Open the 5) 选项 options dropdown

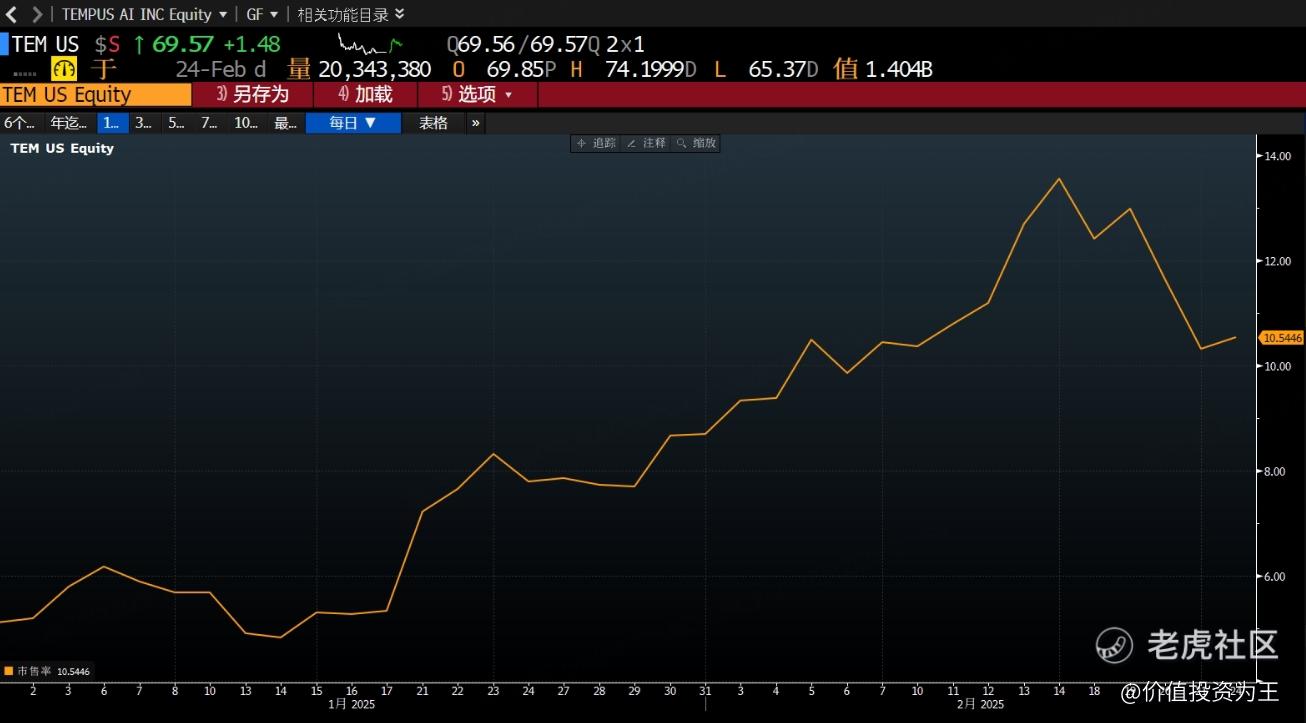(477, 95)
